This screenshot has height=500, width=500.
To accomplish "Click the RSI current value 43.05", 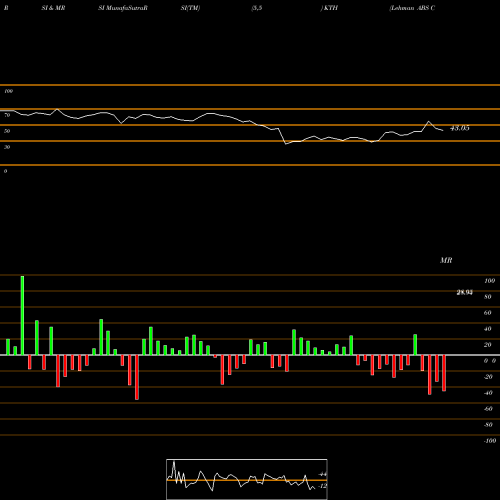I will [460, 128].
